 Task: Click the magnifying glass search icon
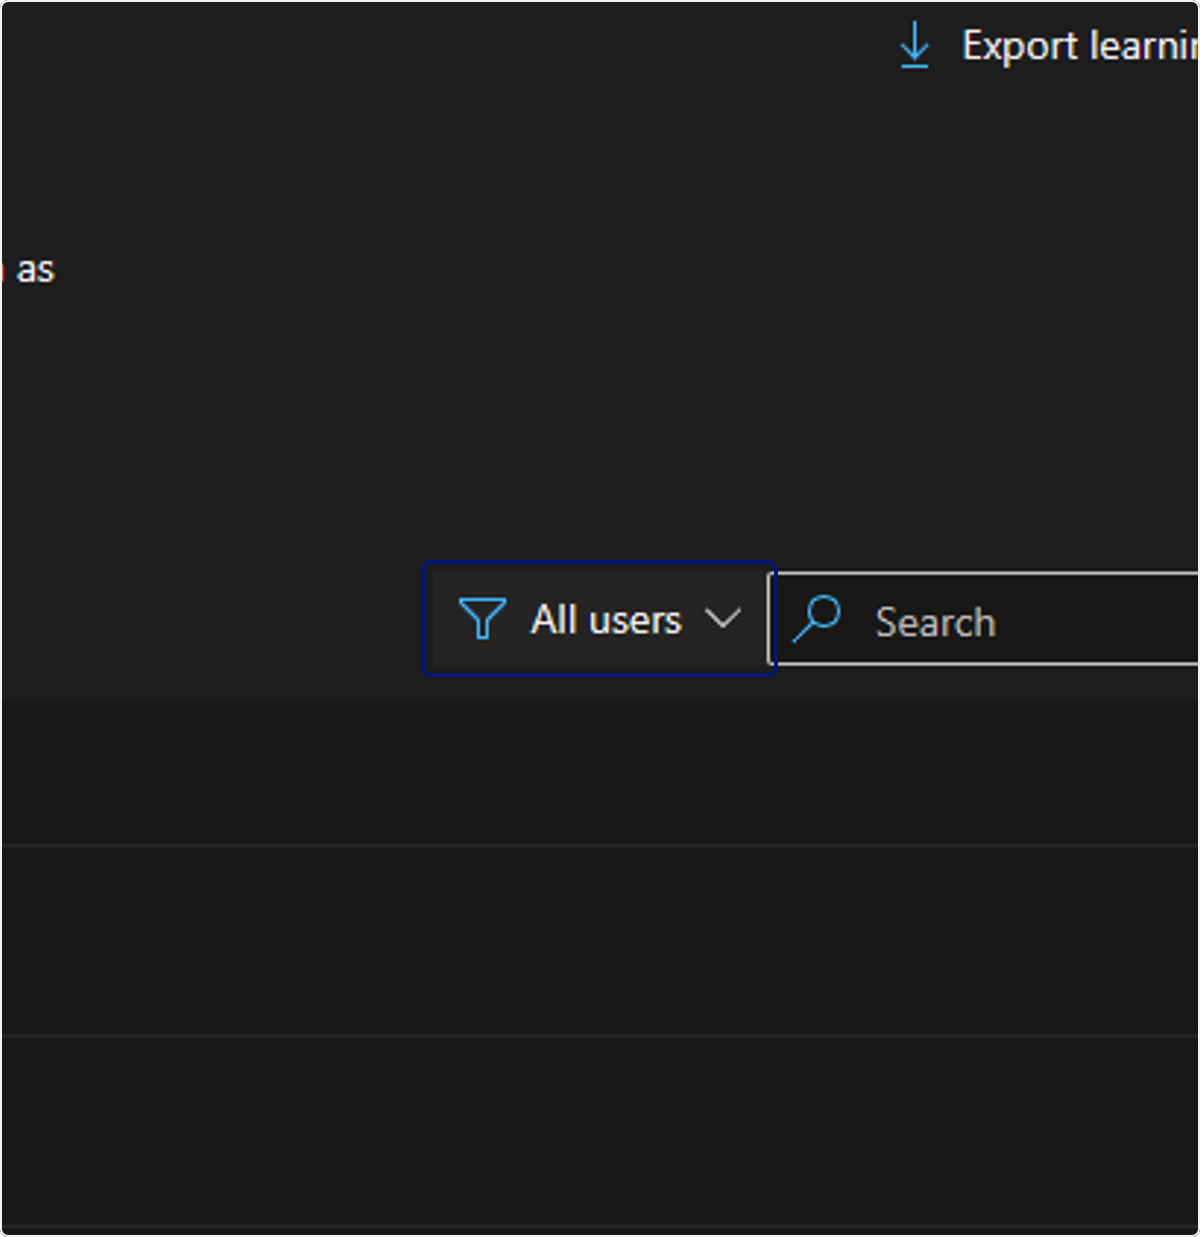[817, 619]
